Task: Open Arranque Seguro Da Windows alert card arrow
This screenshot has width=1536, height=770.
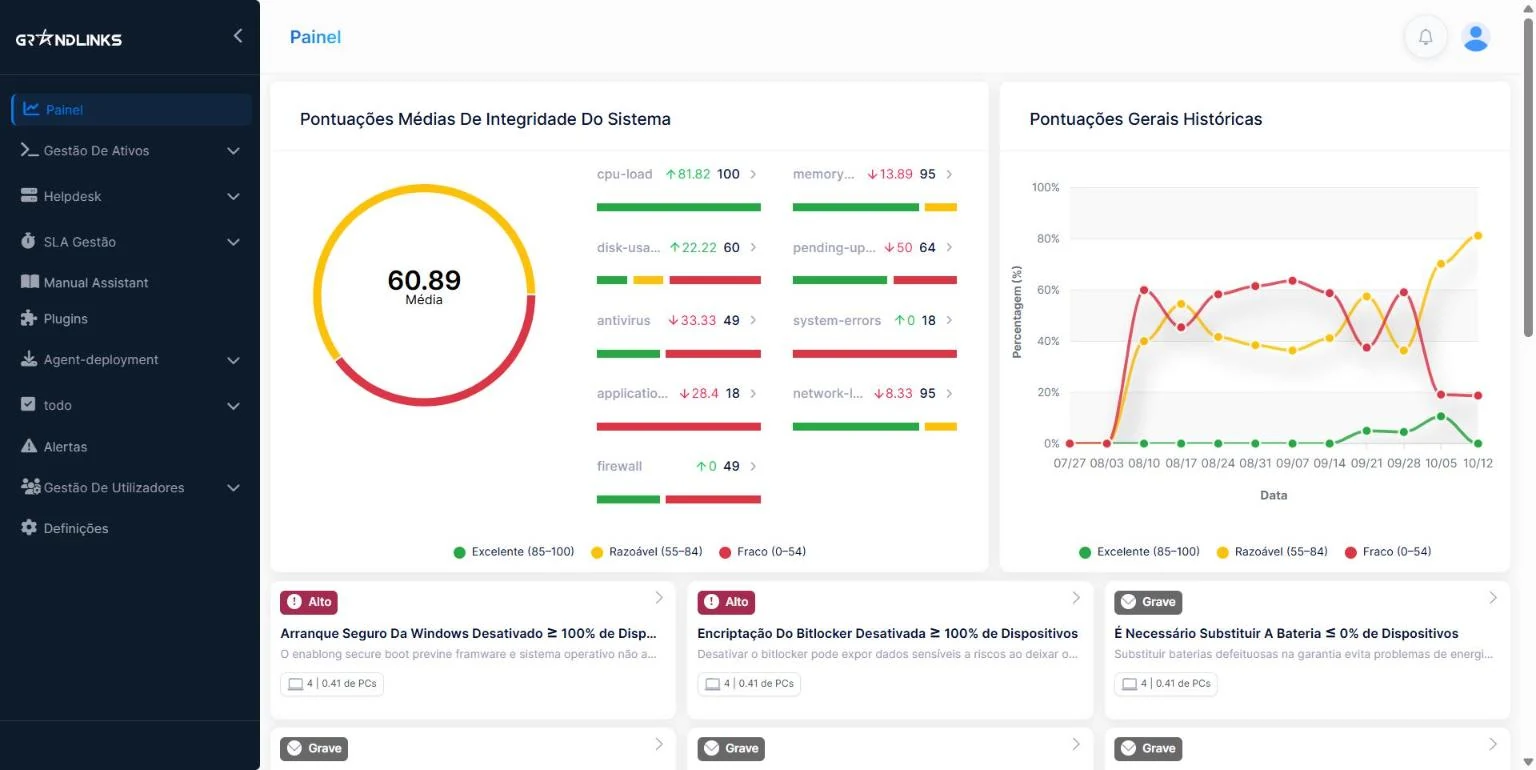Action: pos(659,598)
